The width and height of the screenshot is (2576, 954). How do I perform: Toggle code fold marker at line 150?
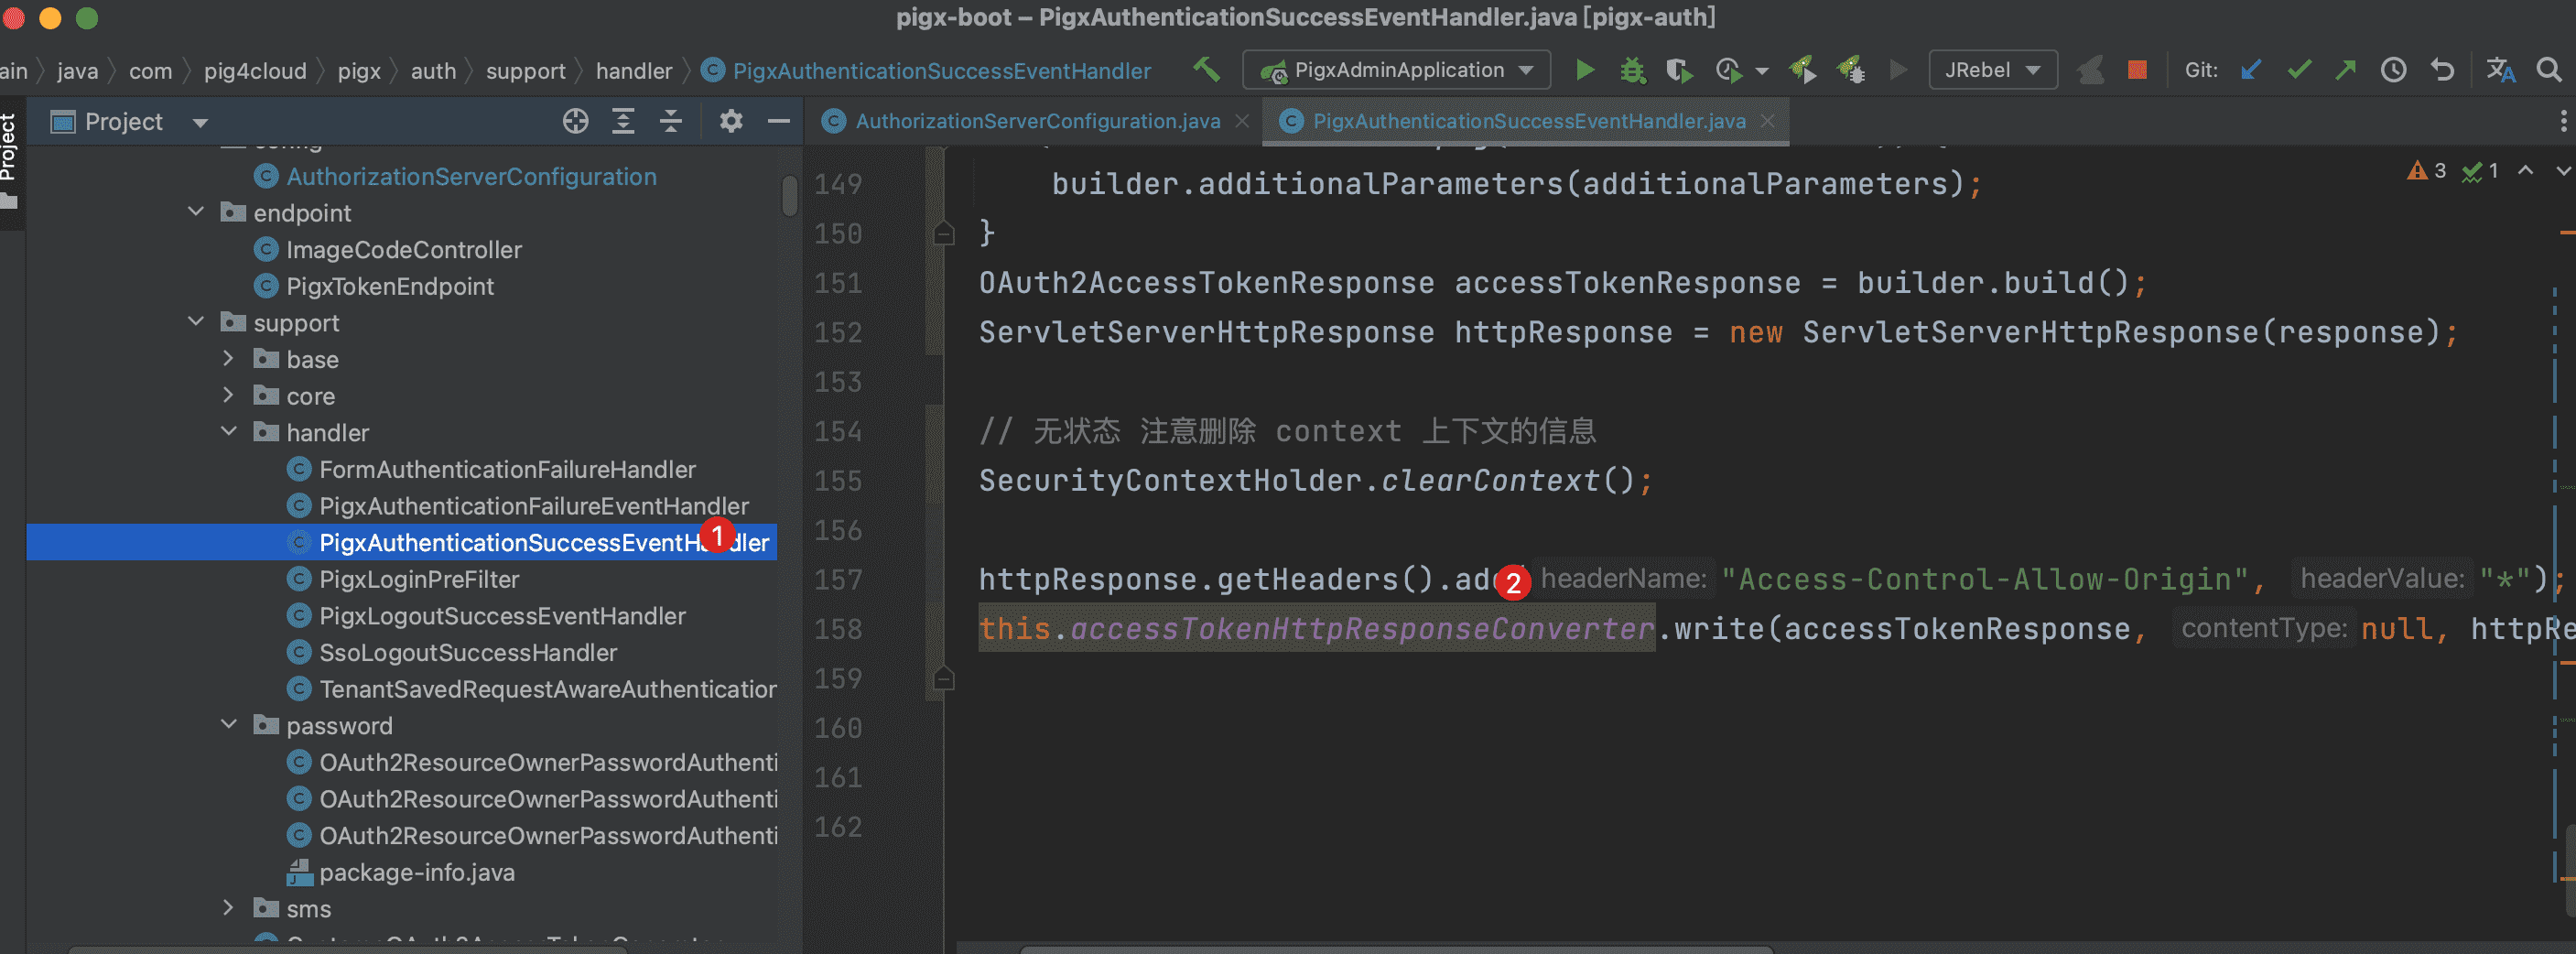click(943, 234)
